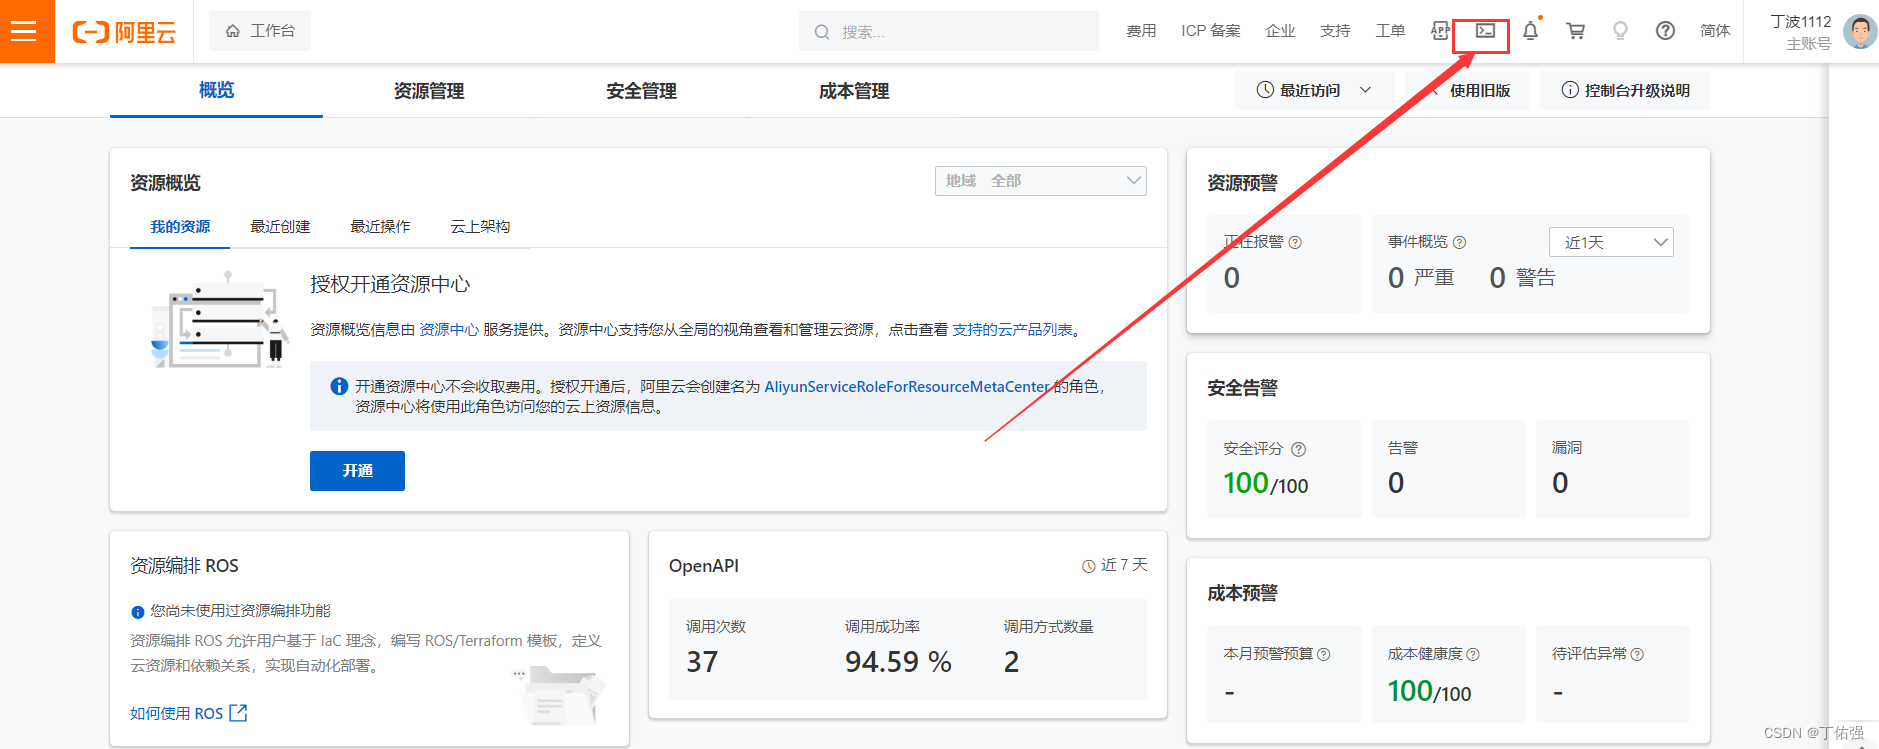Click the help icon next to 待评估异常
Screen dimensions: 1879x749
1637,654
